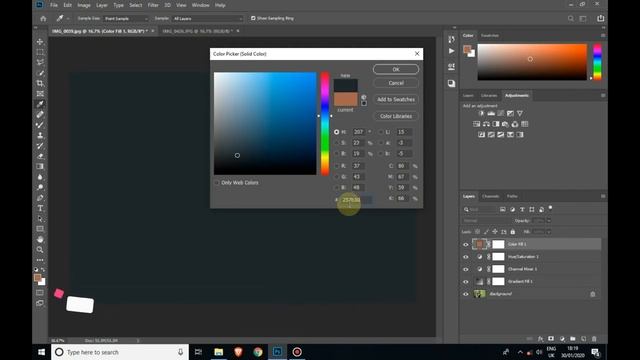Viewport: 640px width, 360px height.
Task: Hide the Channel Mixer 1 layer
Action: point(466,269)
